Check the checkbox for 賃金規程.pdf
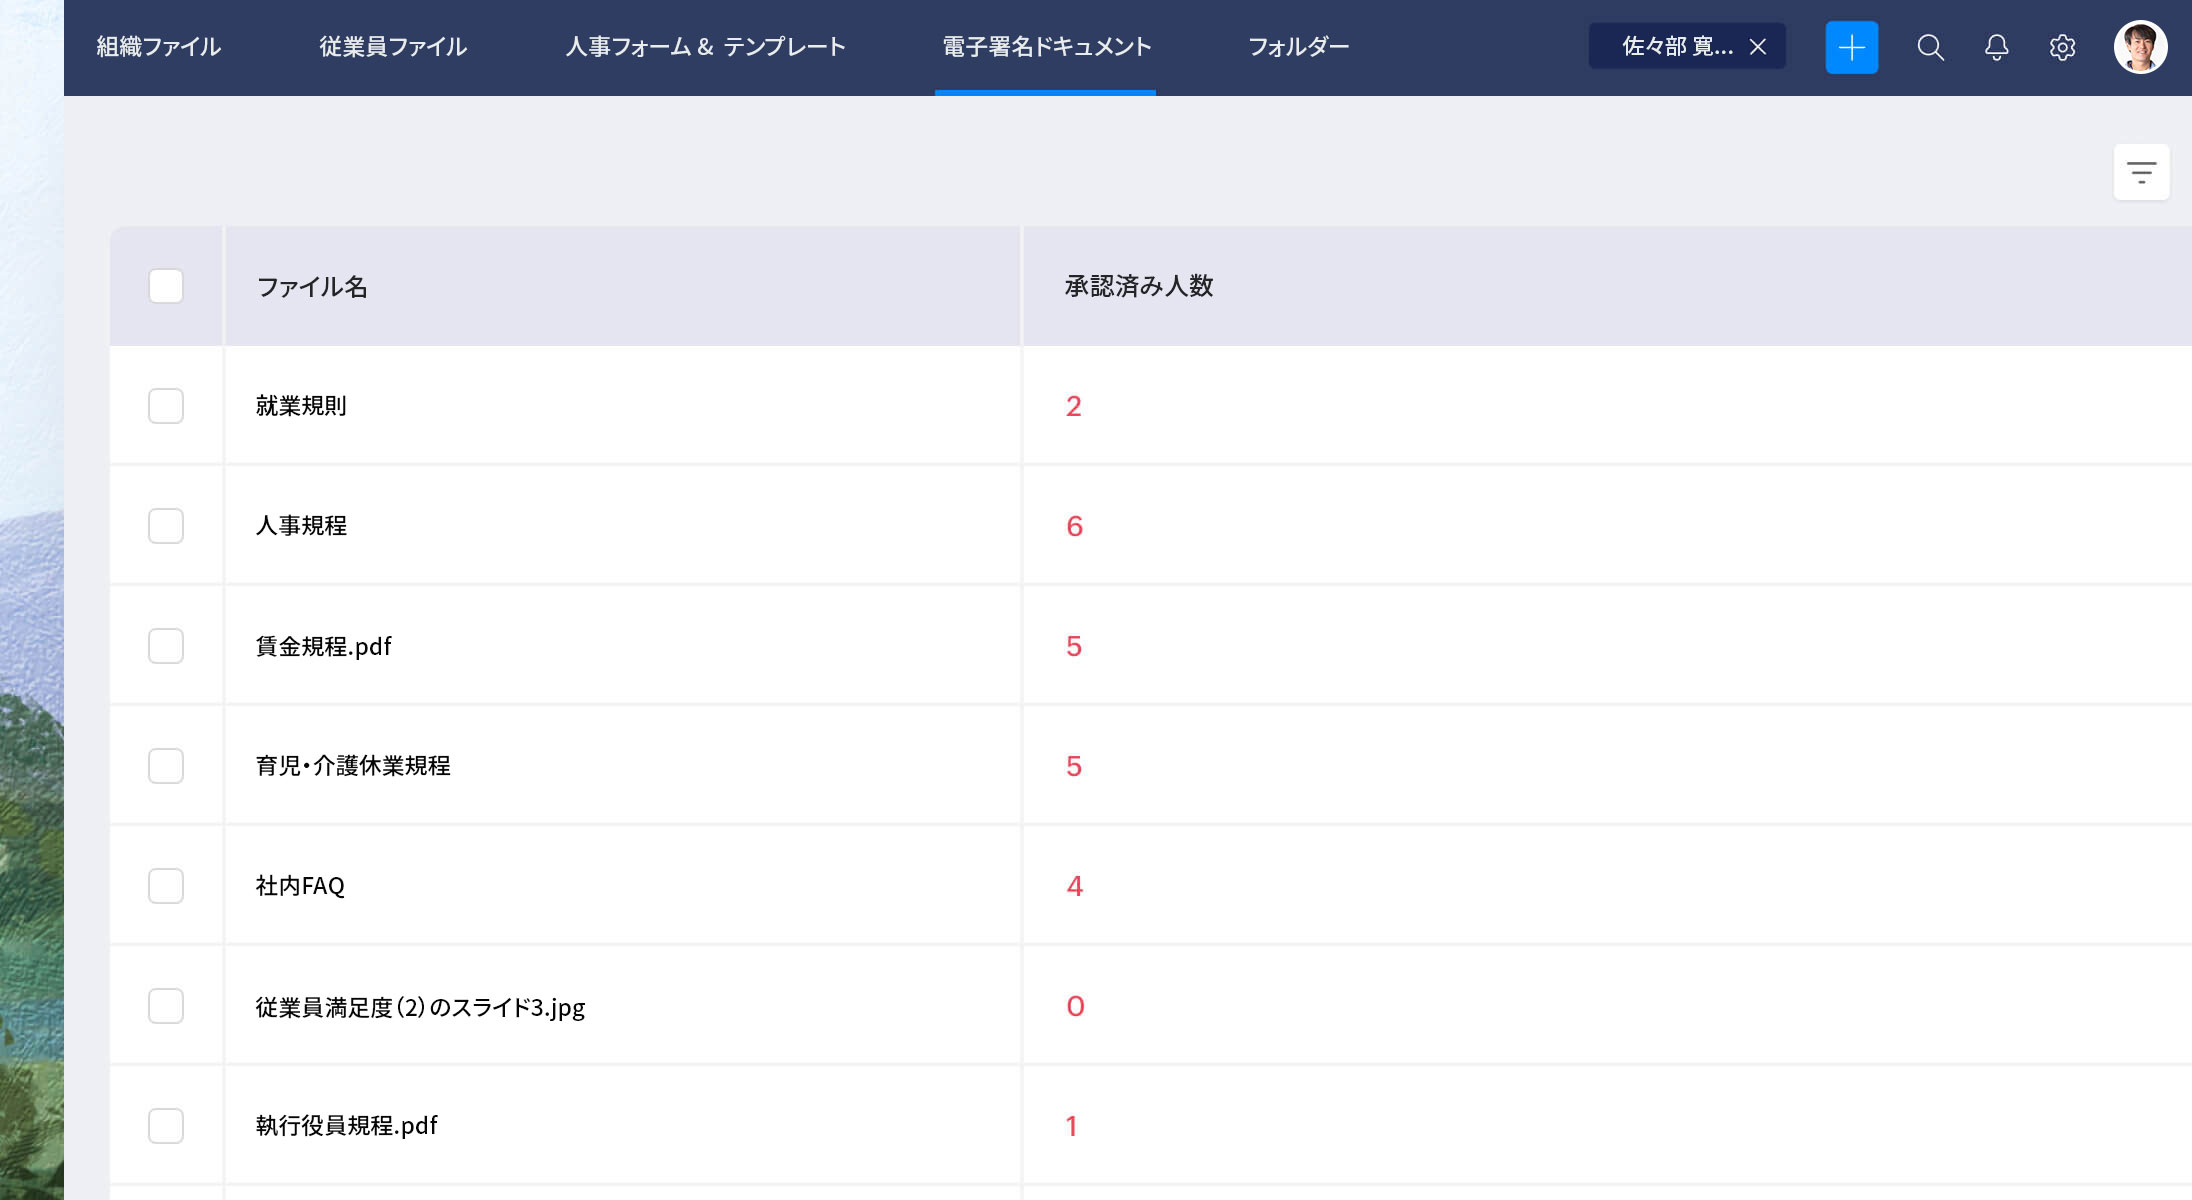Screen dimensions: 2192x1200 tap(165, 646)
